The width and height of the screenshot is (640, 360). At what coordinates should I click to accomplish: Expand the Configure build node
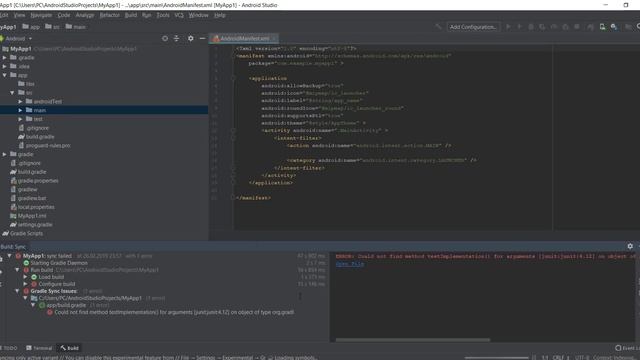coord(25,284)
